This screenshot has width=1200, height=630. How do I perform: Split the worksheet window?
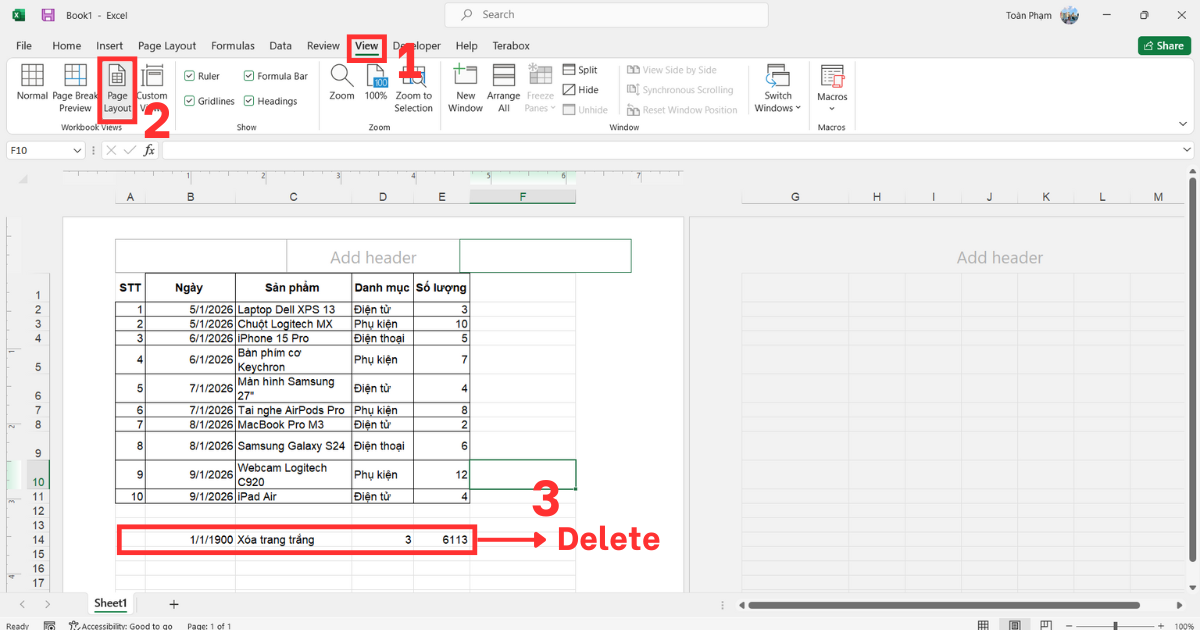pyautogui.click(x=579, y=70)
